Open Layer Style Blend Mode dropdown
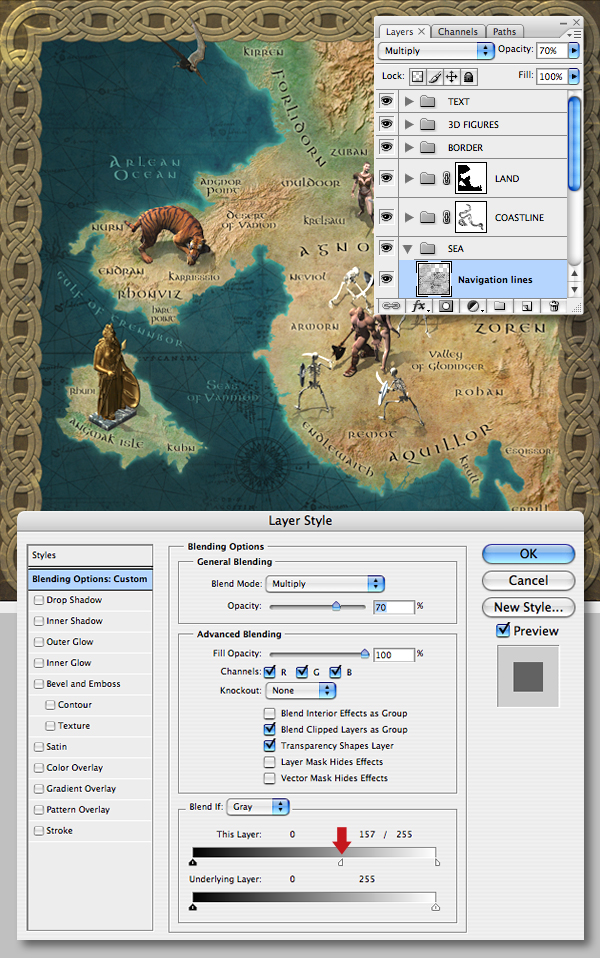 [x=325, y=583]
